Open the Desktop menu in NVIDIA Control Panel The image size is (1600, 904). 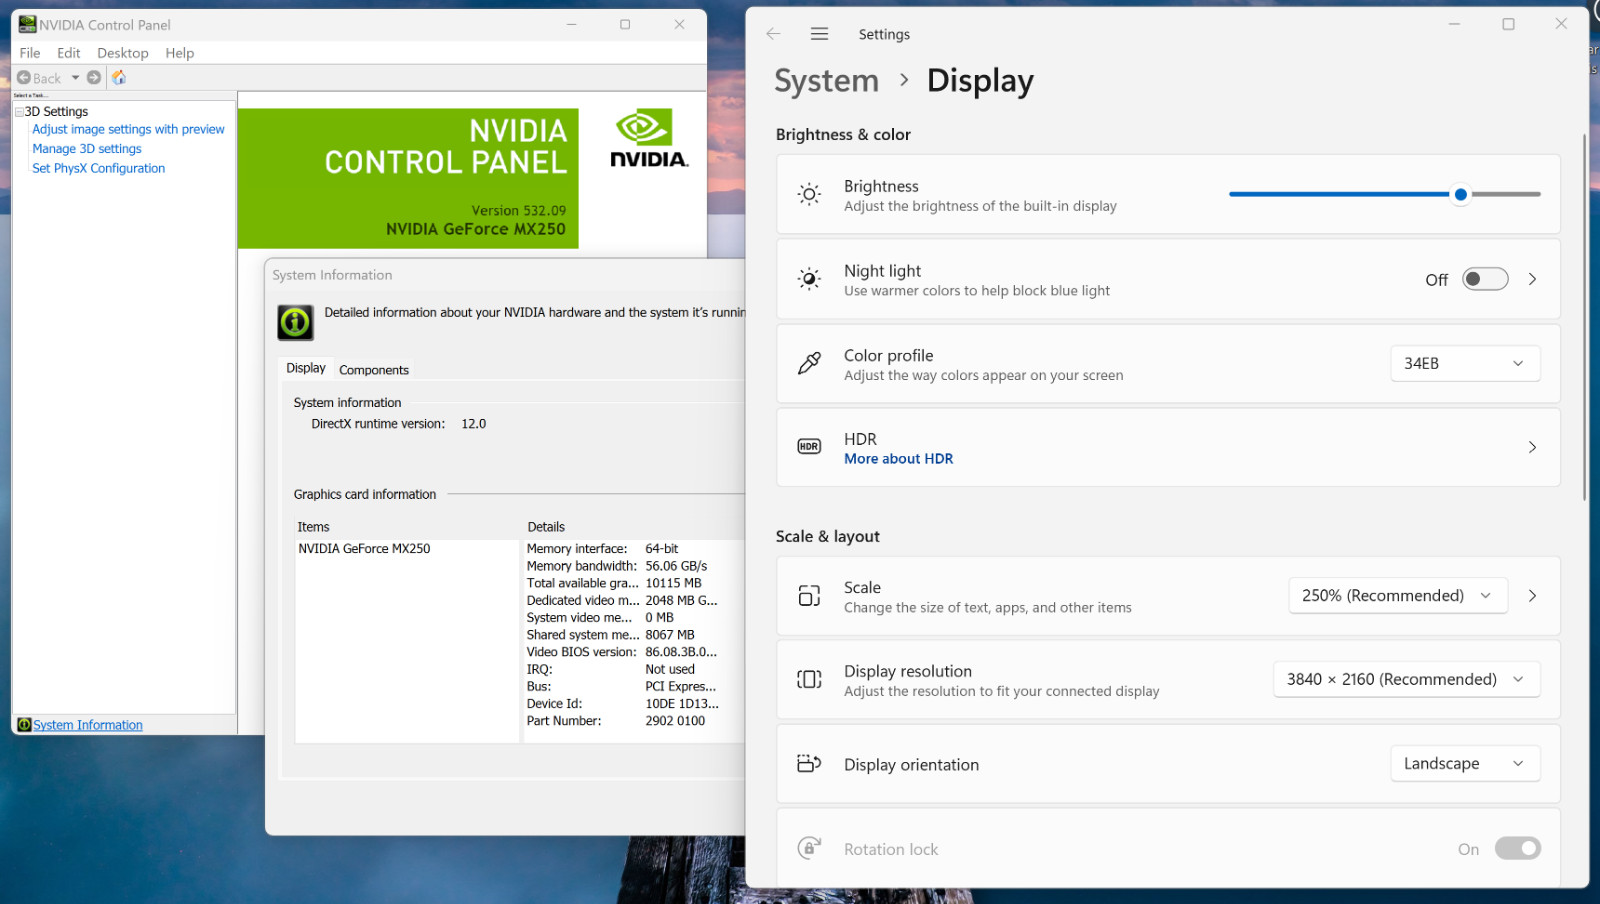point(123,53)
